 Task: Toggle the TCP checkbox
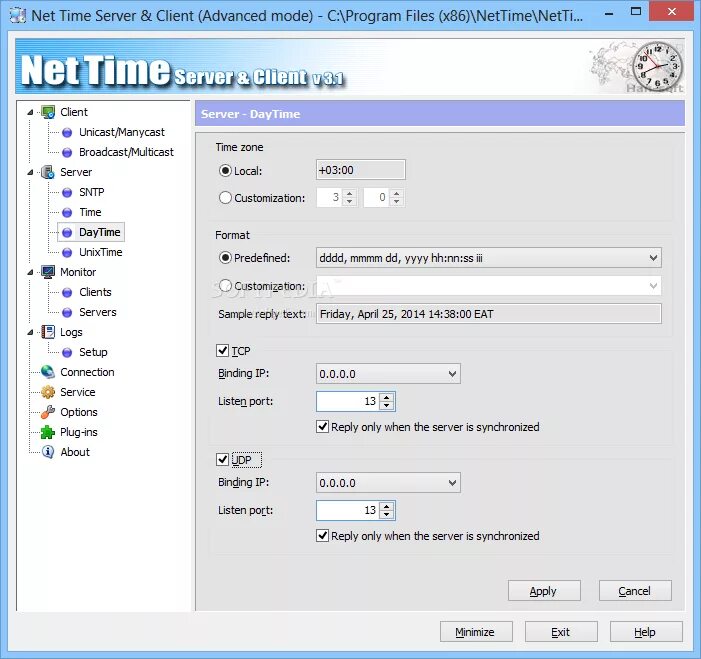point(222,350)
